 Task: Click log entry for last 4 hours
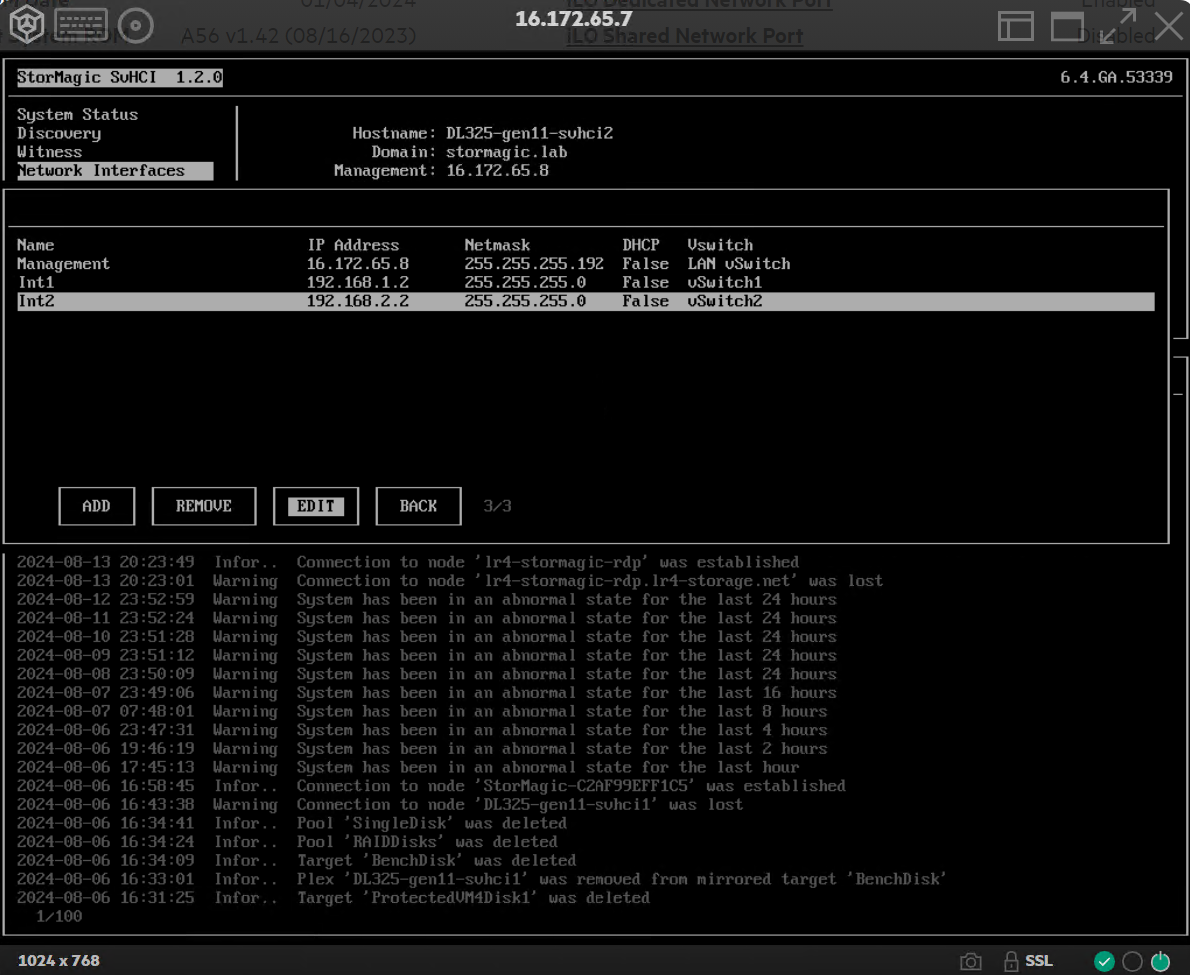pos(422,730)
